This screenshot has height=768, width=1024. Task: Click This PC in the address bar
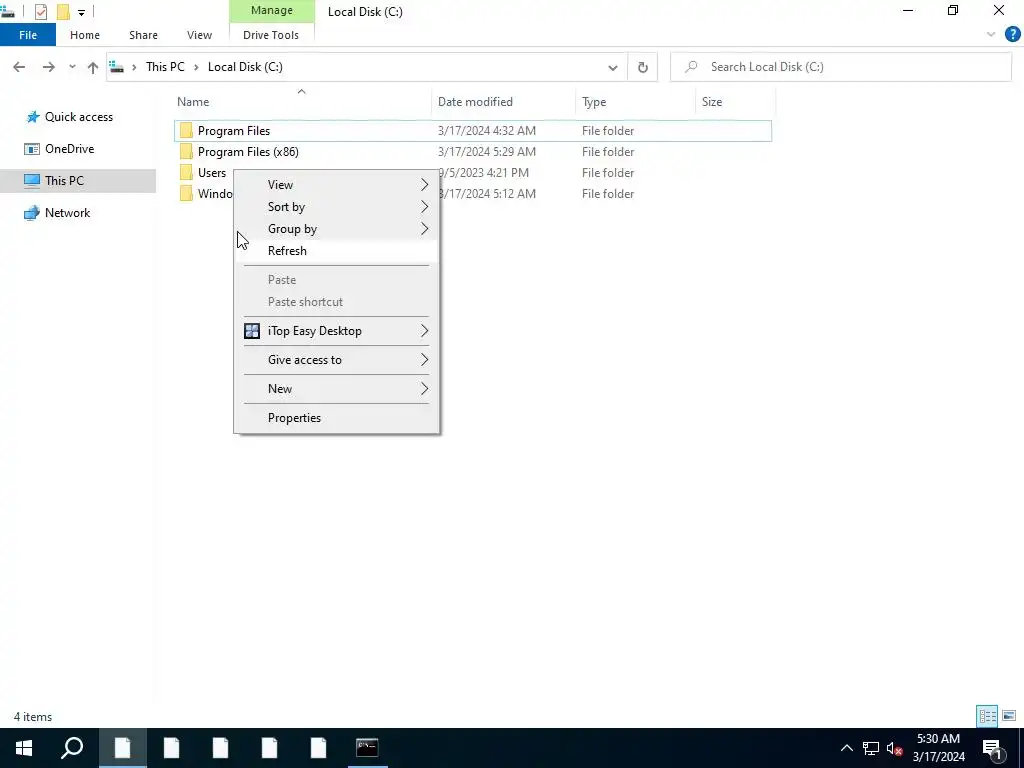165,67
